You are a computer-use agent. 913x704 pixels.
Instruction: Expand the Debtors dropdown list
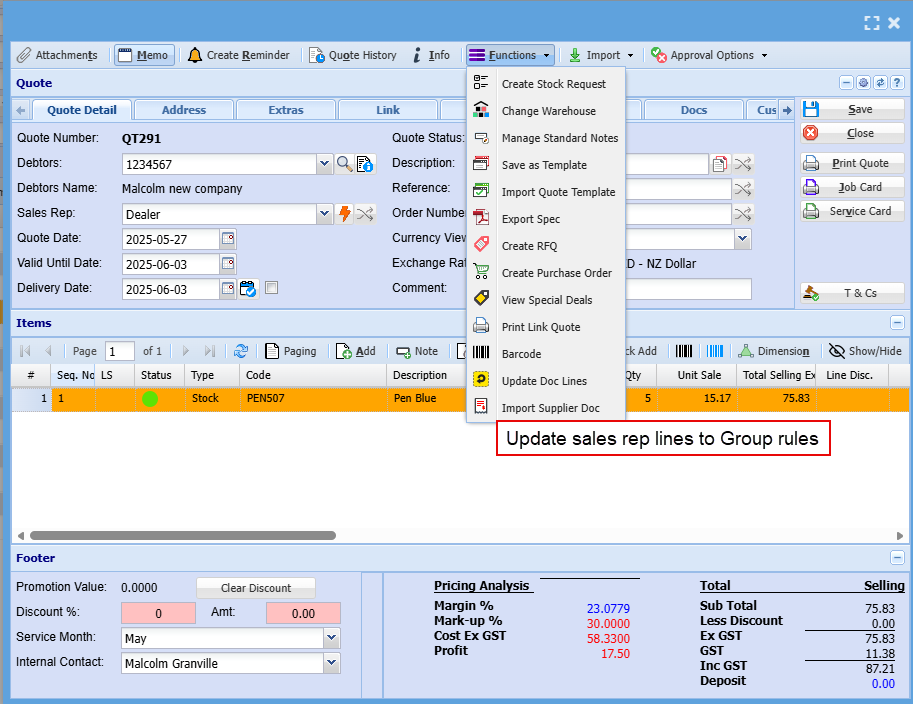tap(324, 164)
